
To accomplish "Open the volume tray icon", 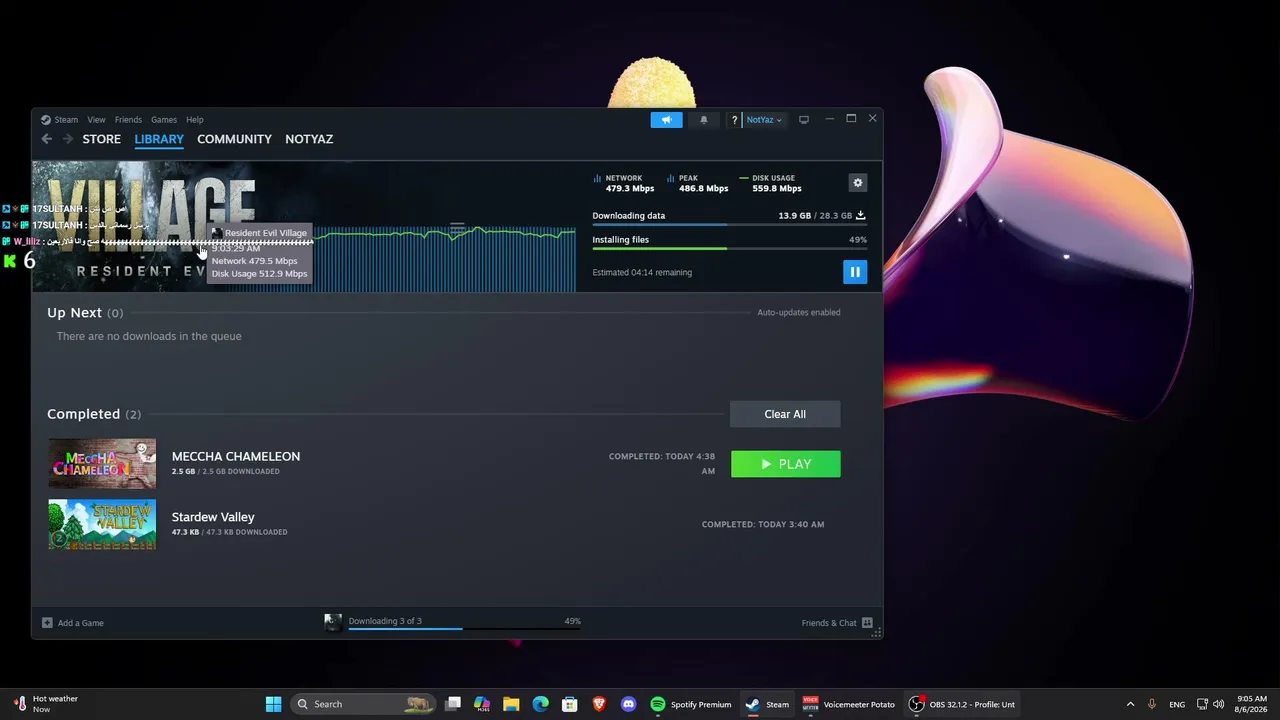I will click(1219, 704).
